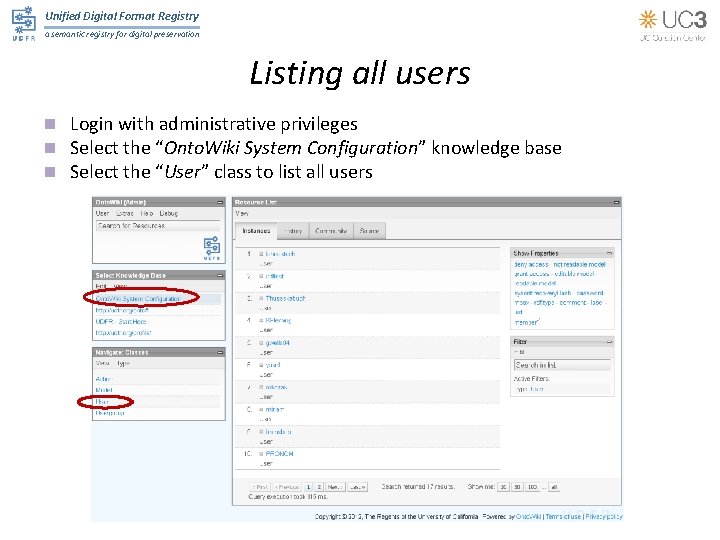The width and height of the screenshot is (720, 540).
Task: Open the Type menu in Navigate Classes
Action: pyautogui.click(x=123, y=363)
